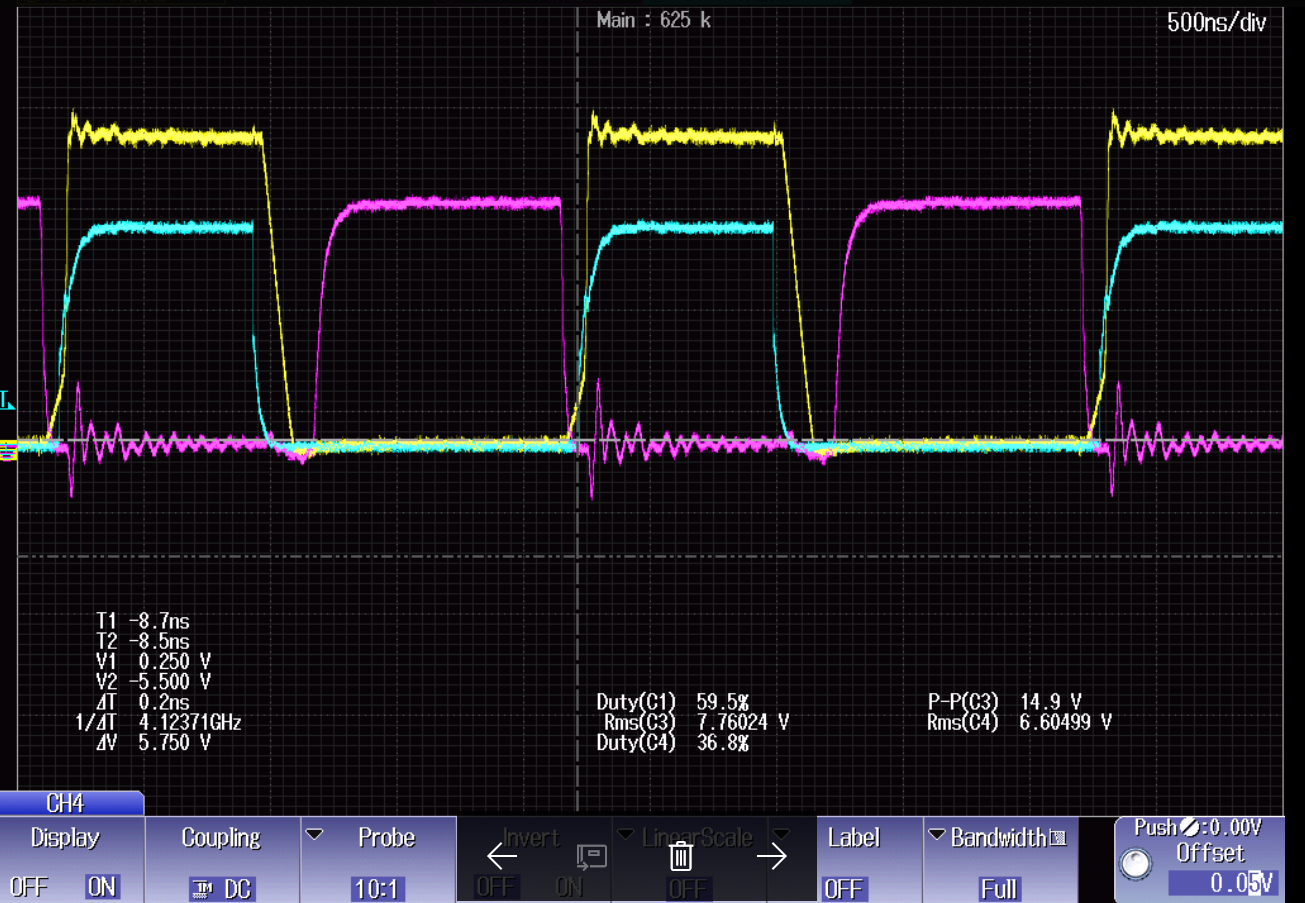Click the Push 0.00V reset label
This screenshot has width=1305, height=903.
point(1198,828)
